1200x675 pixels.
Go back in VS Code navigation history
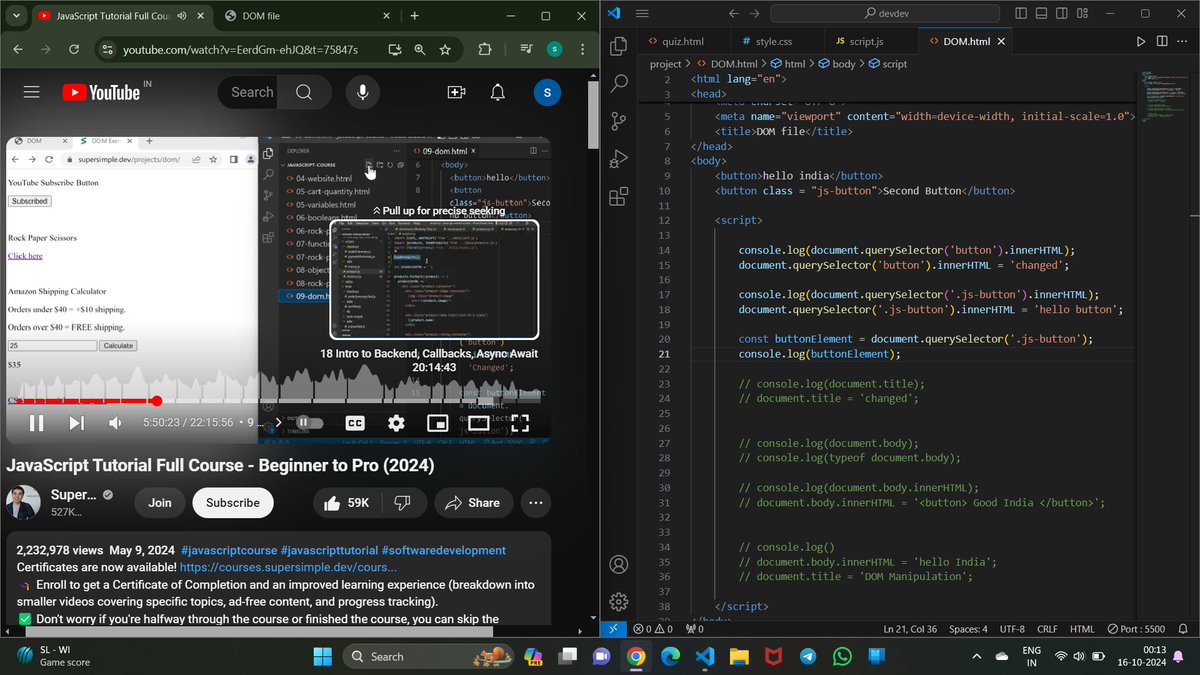(733, 13)
